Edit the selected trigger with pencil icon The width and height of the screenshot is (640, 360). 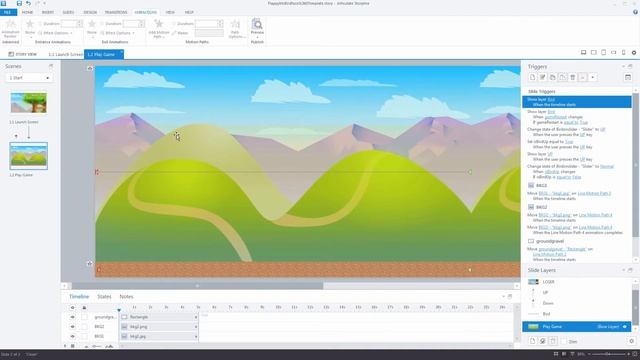tap(542, 78)
